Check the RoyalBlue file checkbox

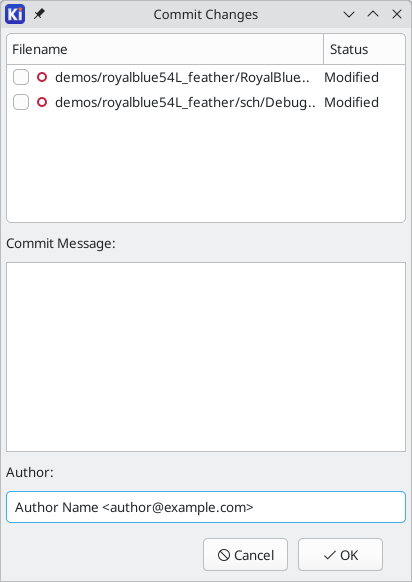(21, 77)
